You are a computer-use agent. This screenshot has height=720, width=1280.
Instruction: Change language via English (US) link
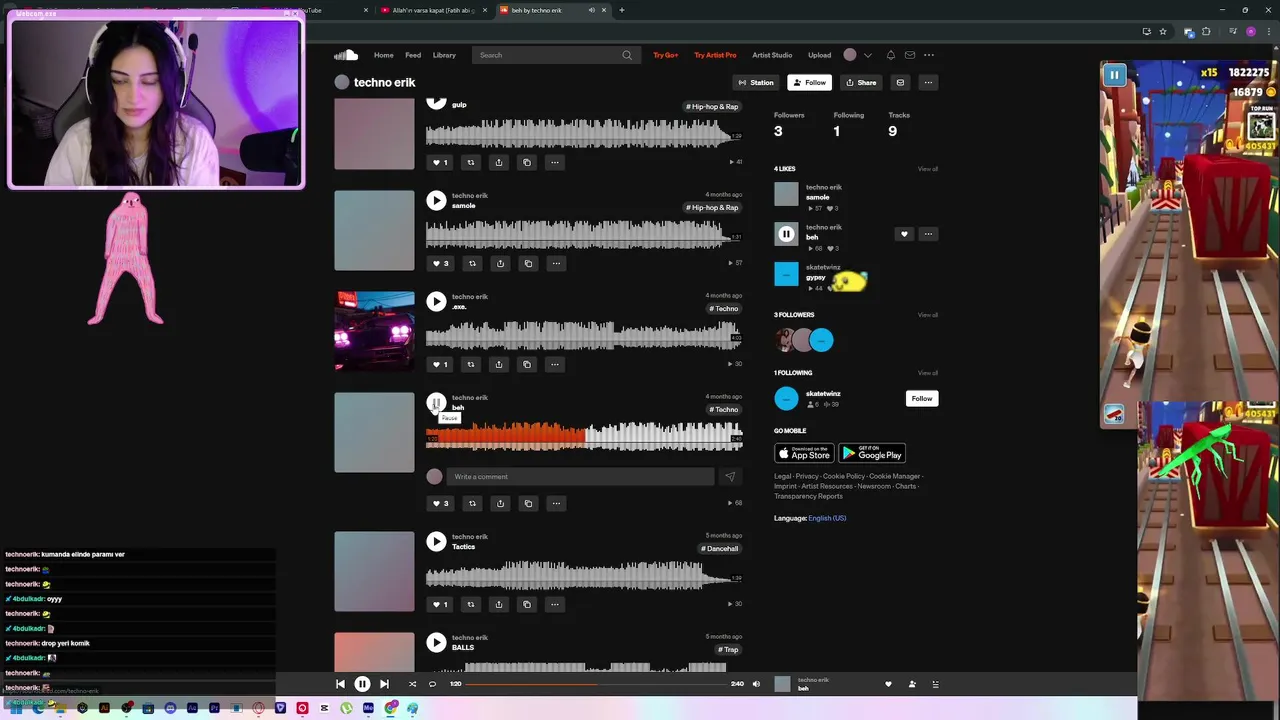827,518
